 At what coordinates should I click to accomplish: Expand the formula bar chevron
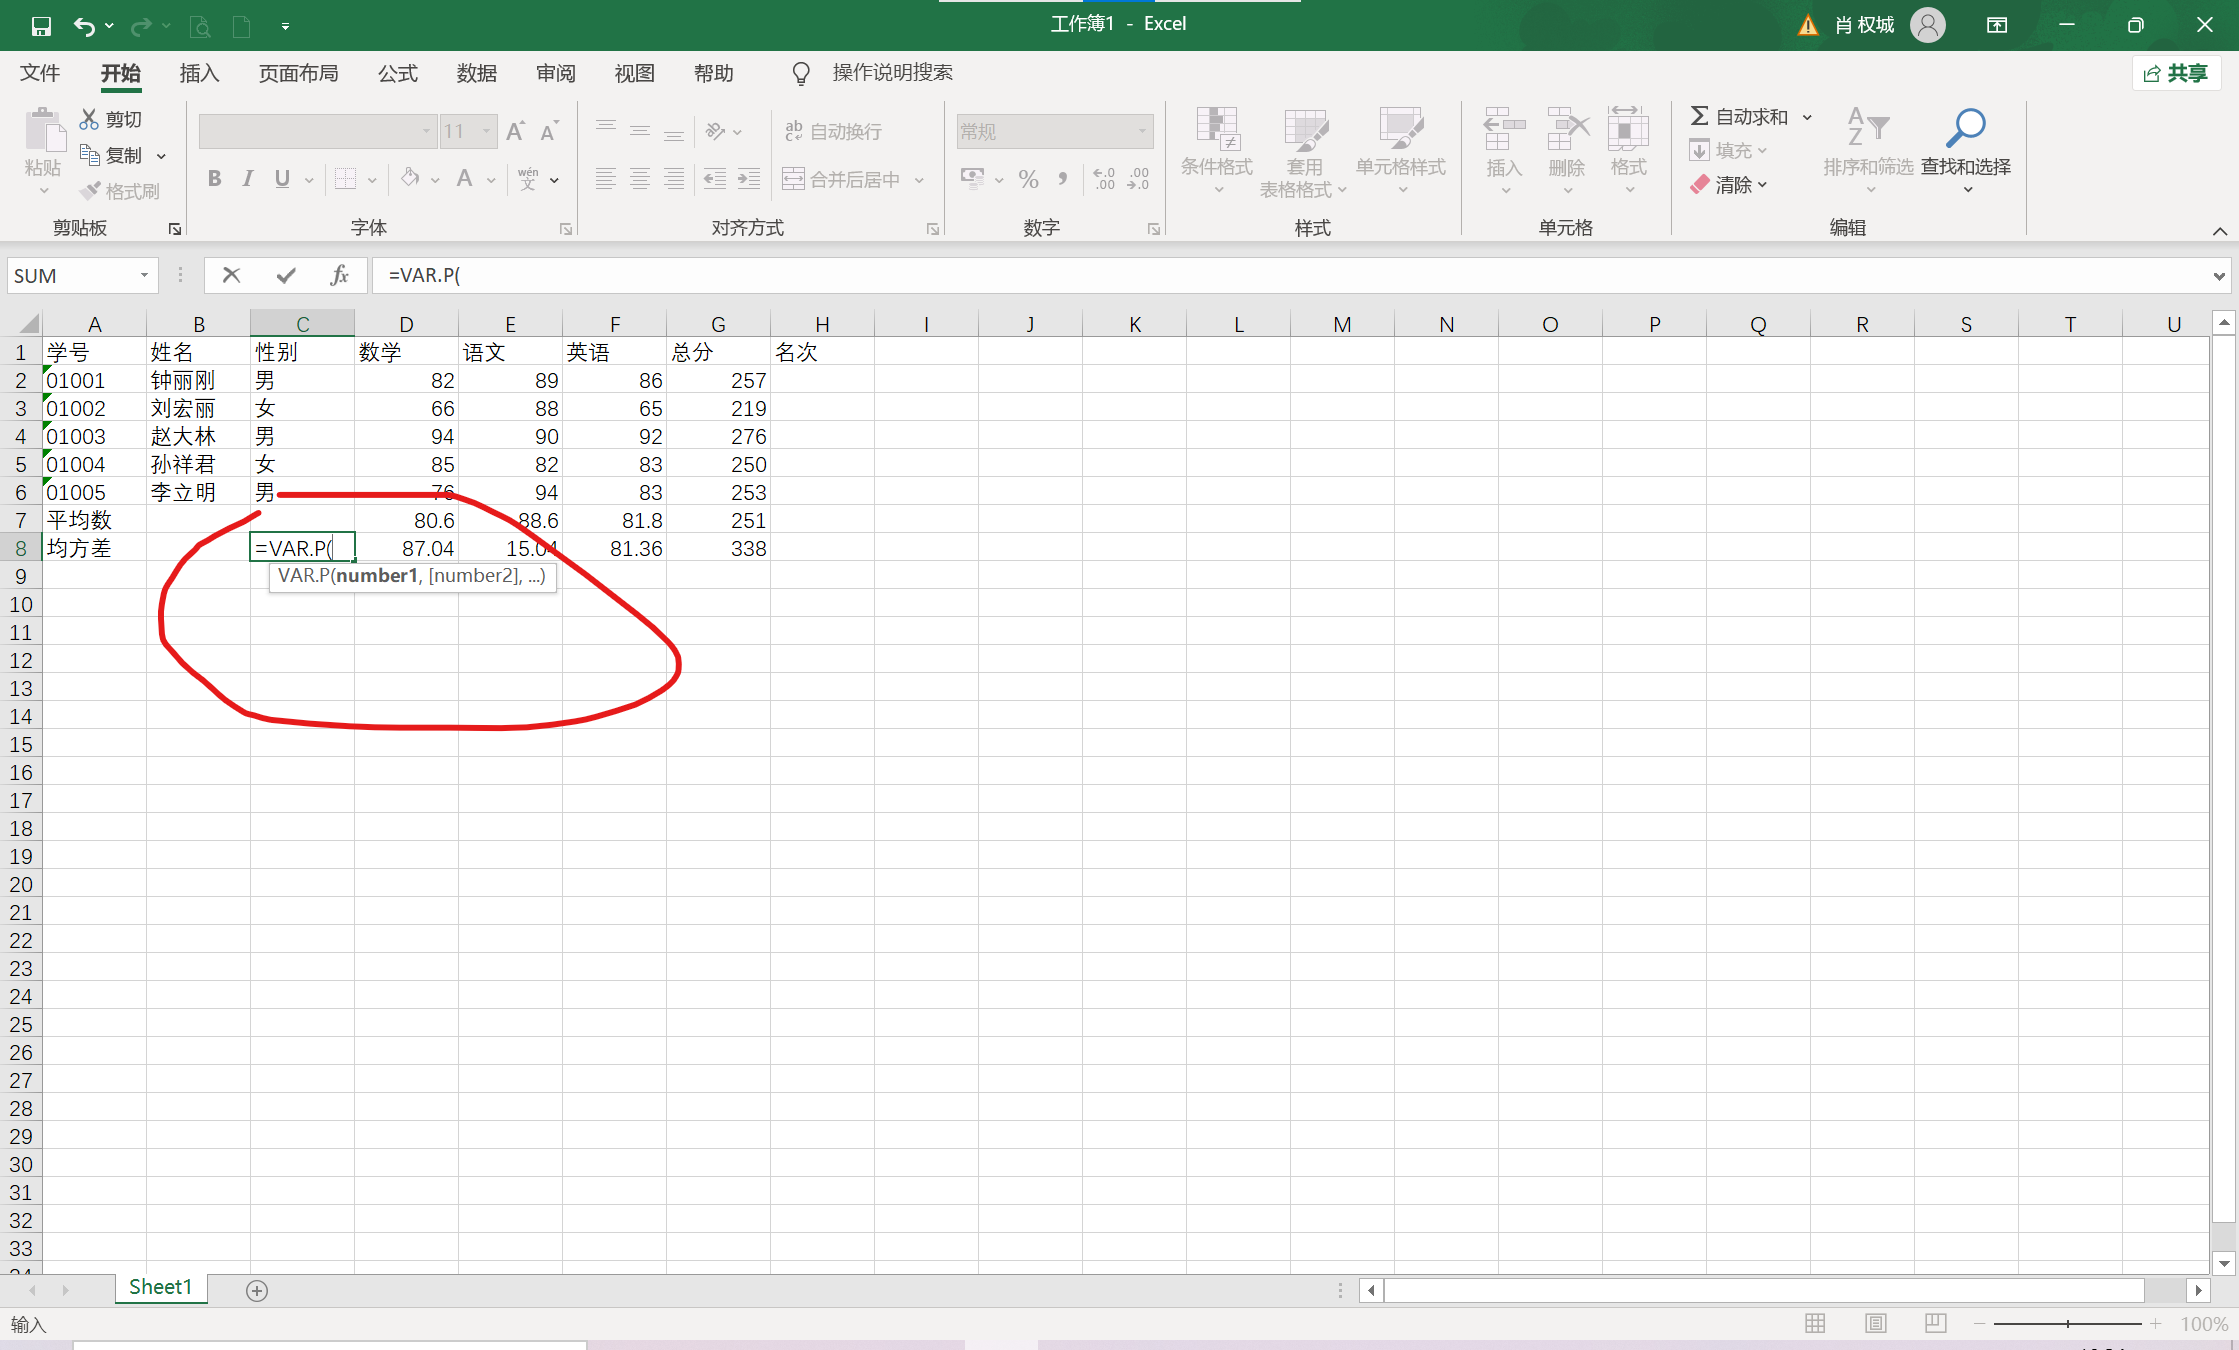[x=2219, y=276]
